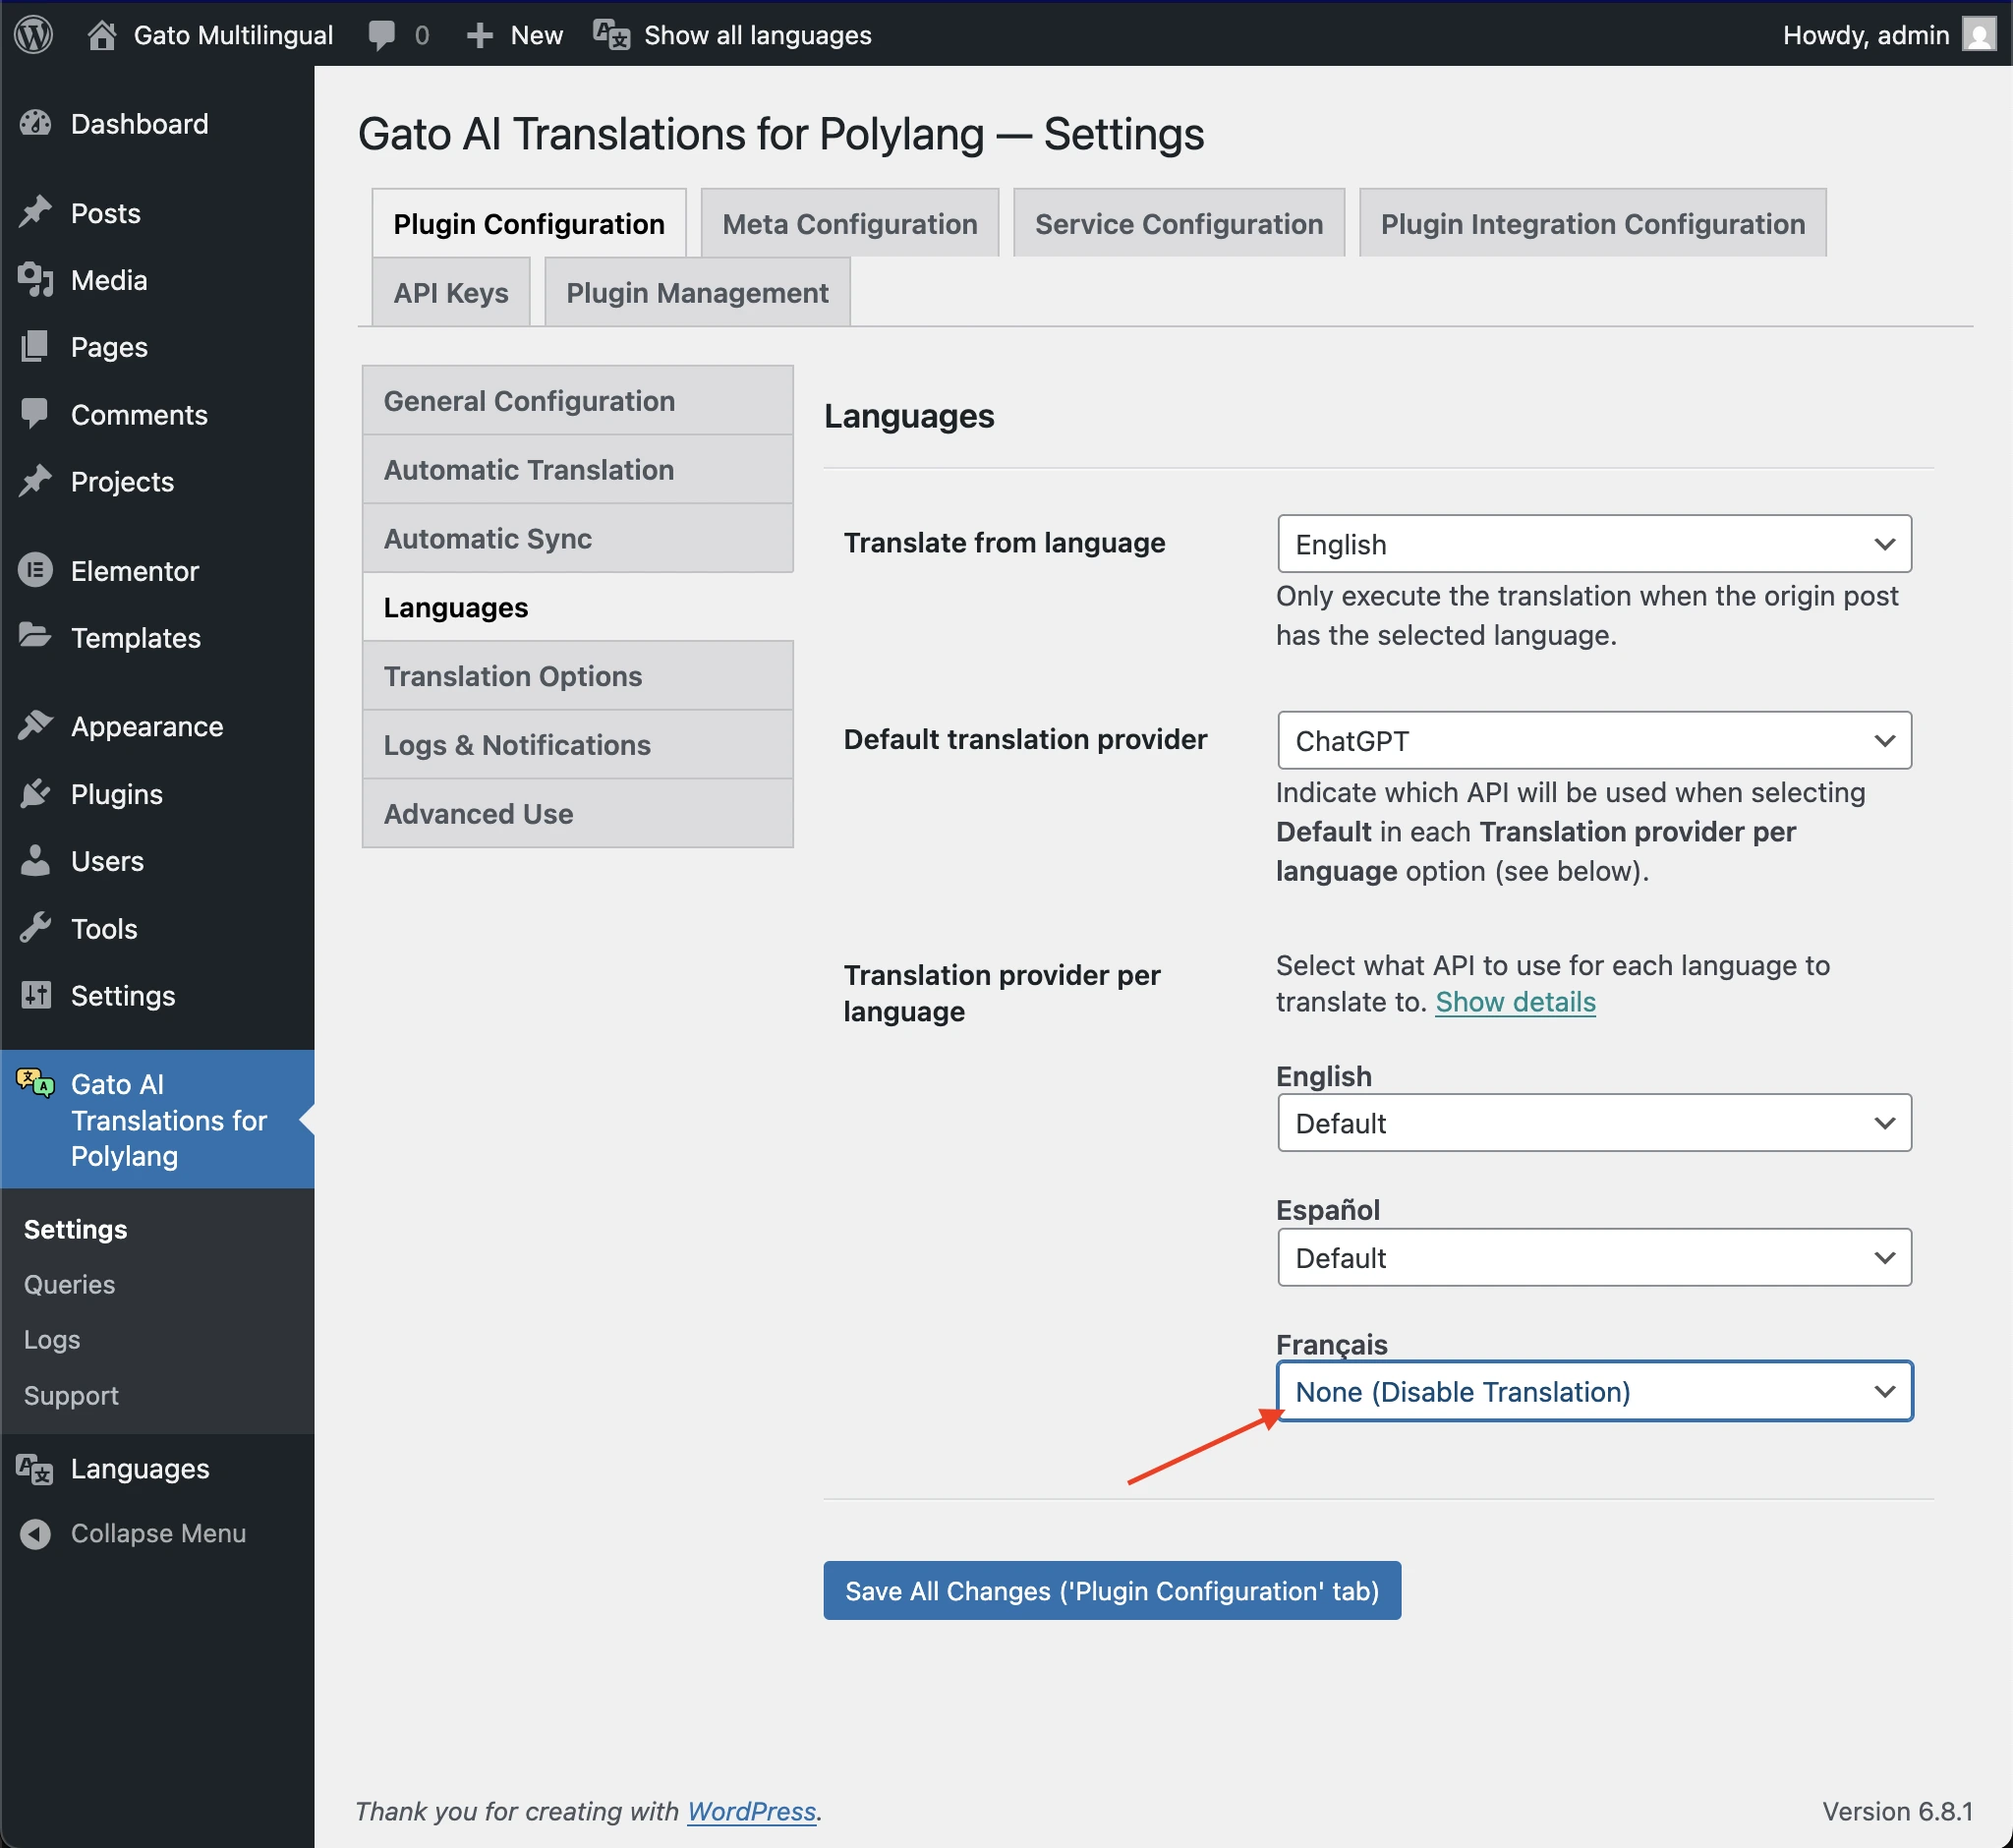Click the admin user avatar

[x=1981, y=34]
